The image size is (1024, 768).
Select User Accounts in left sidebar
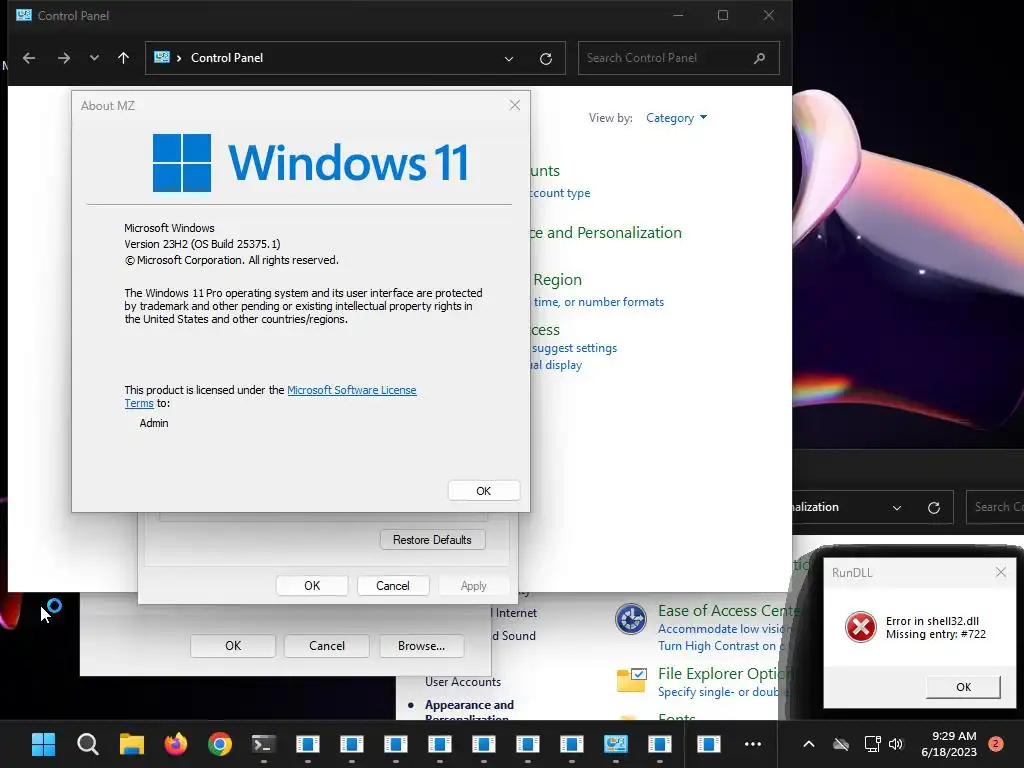click(463, 682)
